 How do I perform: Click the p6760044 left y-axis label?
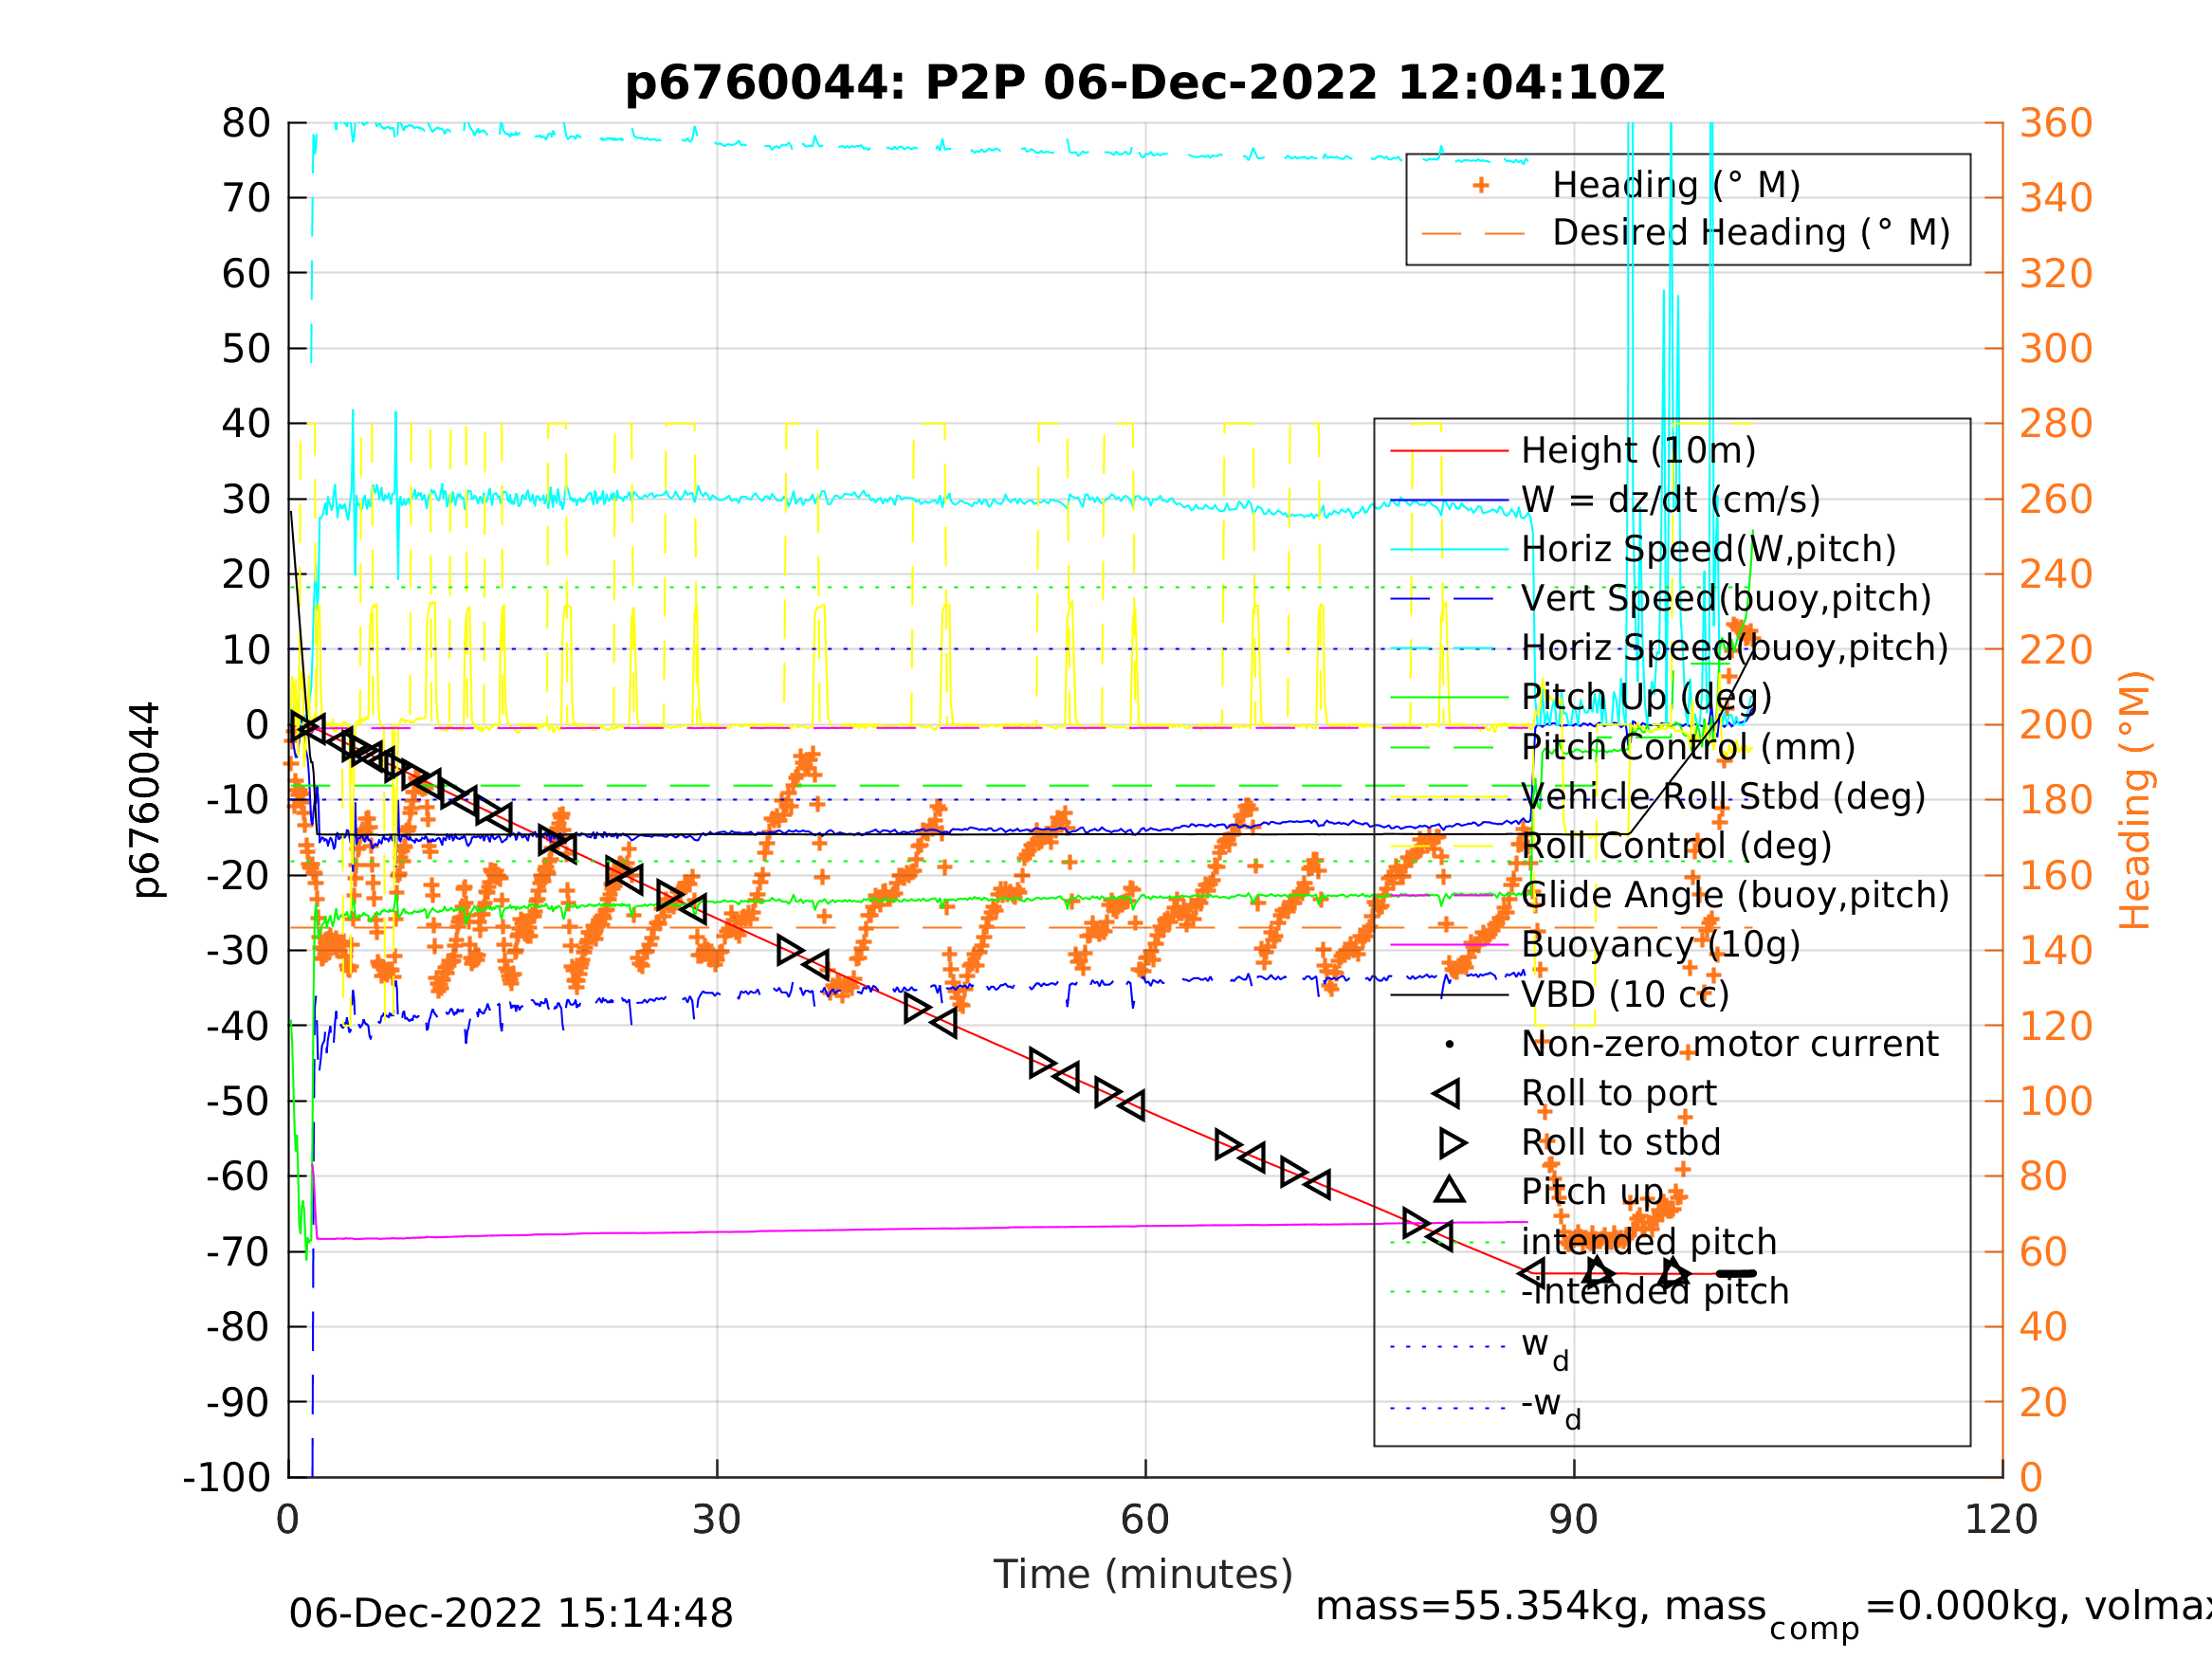click(146, 800)
